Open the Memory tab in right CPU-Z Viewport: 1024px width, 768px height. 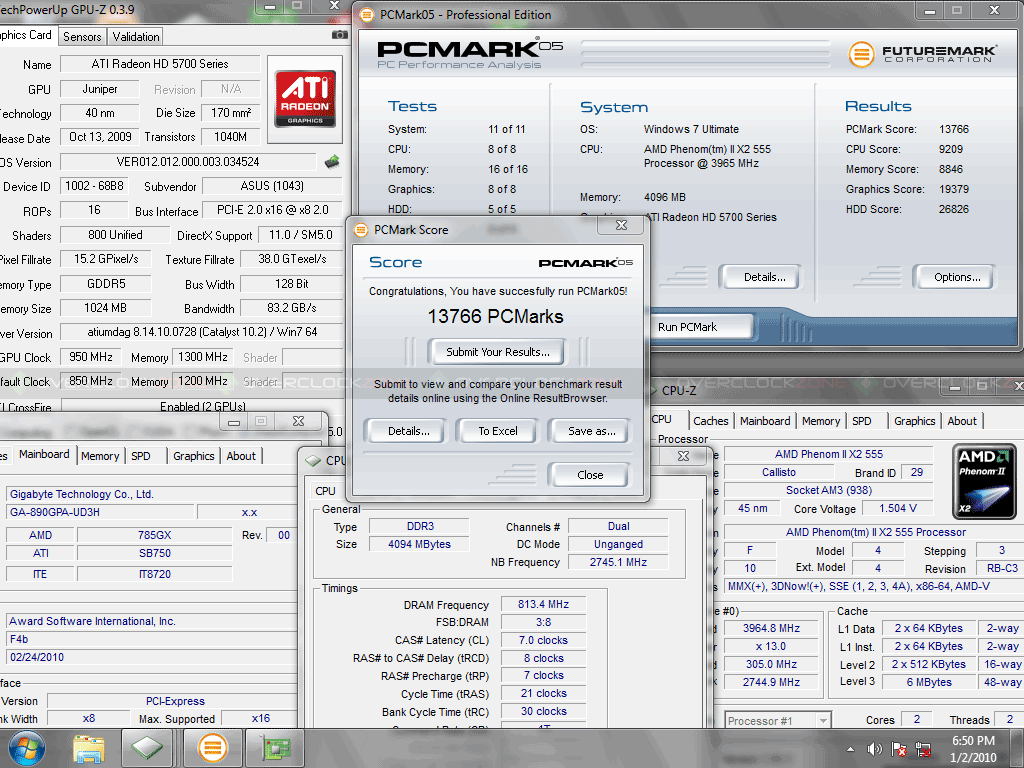pos(821,421)
